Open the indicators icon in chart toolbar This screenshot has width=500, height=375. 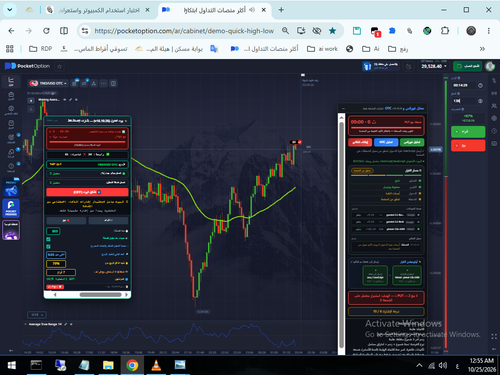click(84, 83)
